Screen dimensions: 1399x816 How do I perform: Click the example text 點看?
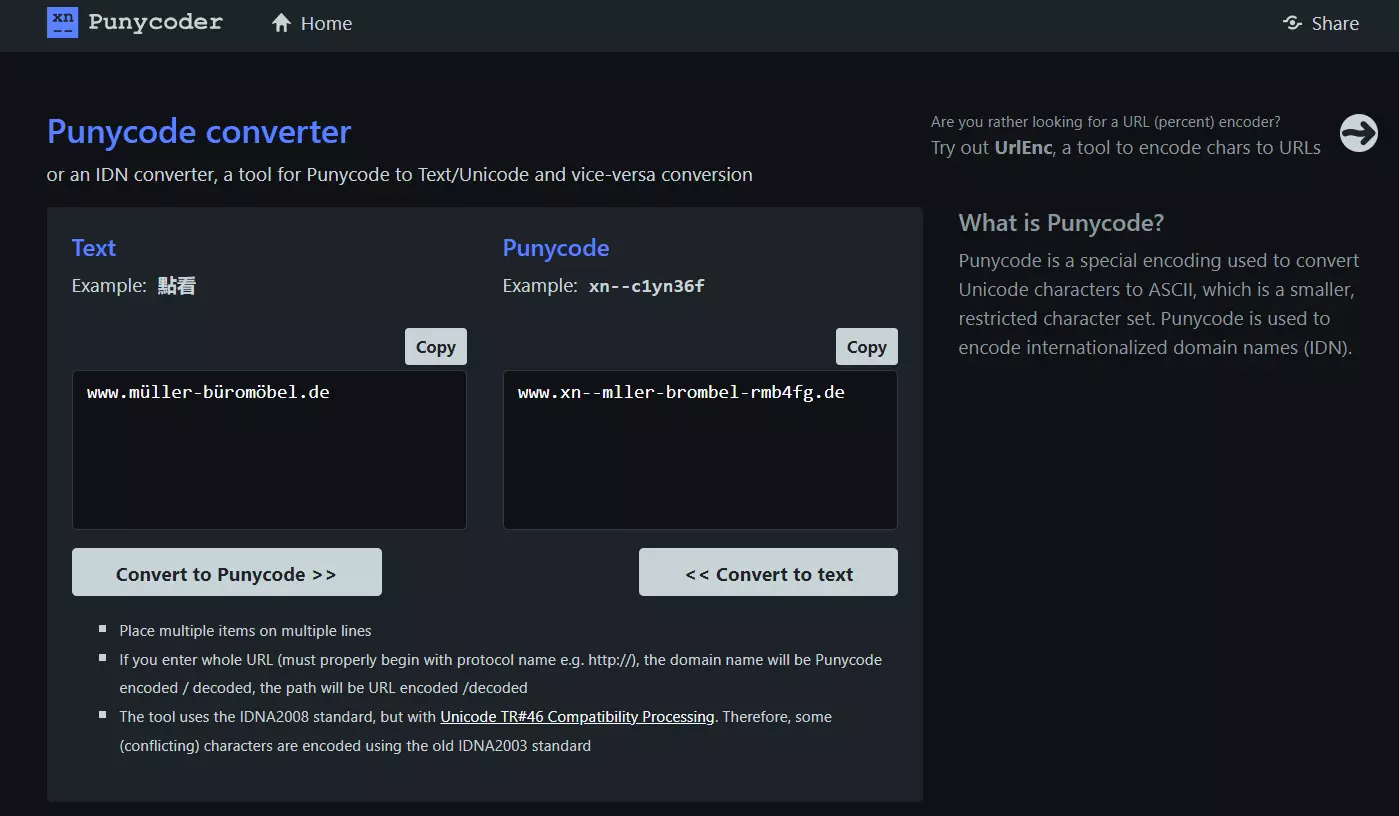(x=177, y=285)
